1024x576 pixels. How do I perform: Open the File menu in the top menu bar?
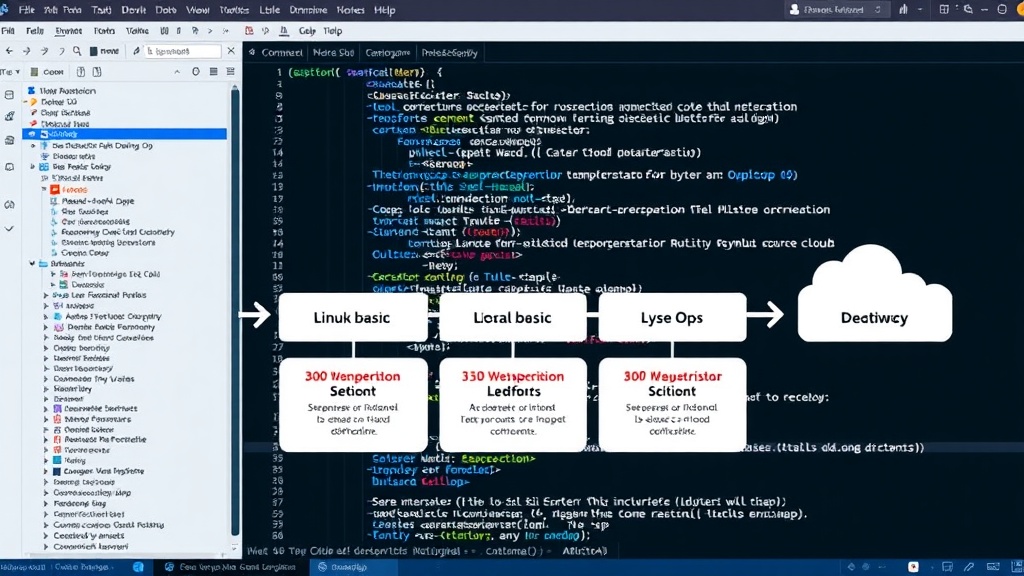point(27,10)
